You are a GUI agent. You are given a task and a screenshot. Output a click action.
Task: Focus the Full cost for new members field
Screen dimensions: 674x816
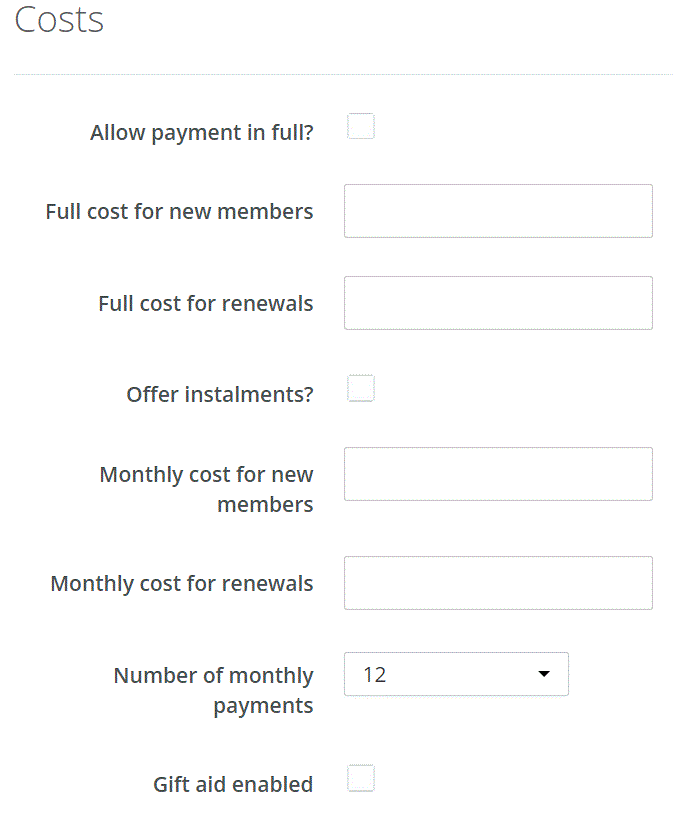[x=498, y=211]
